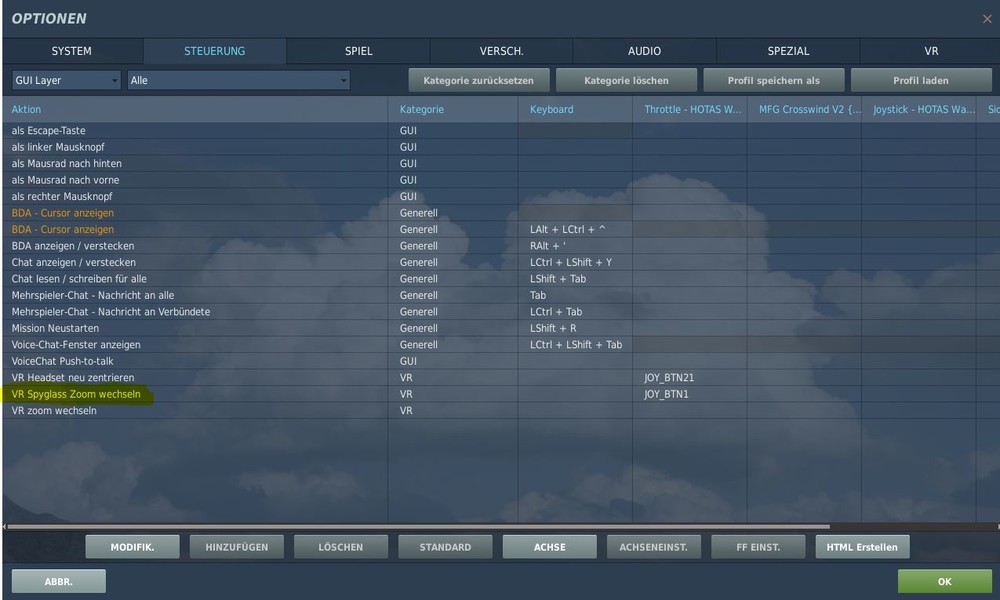Image resolution: width=1000 pixels, height=600 pixels.
Task: Click Profil speichern als
Action: (x=774, y=80)
